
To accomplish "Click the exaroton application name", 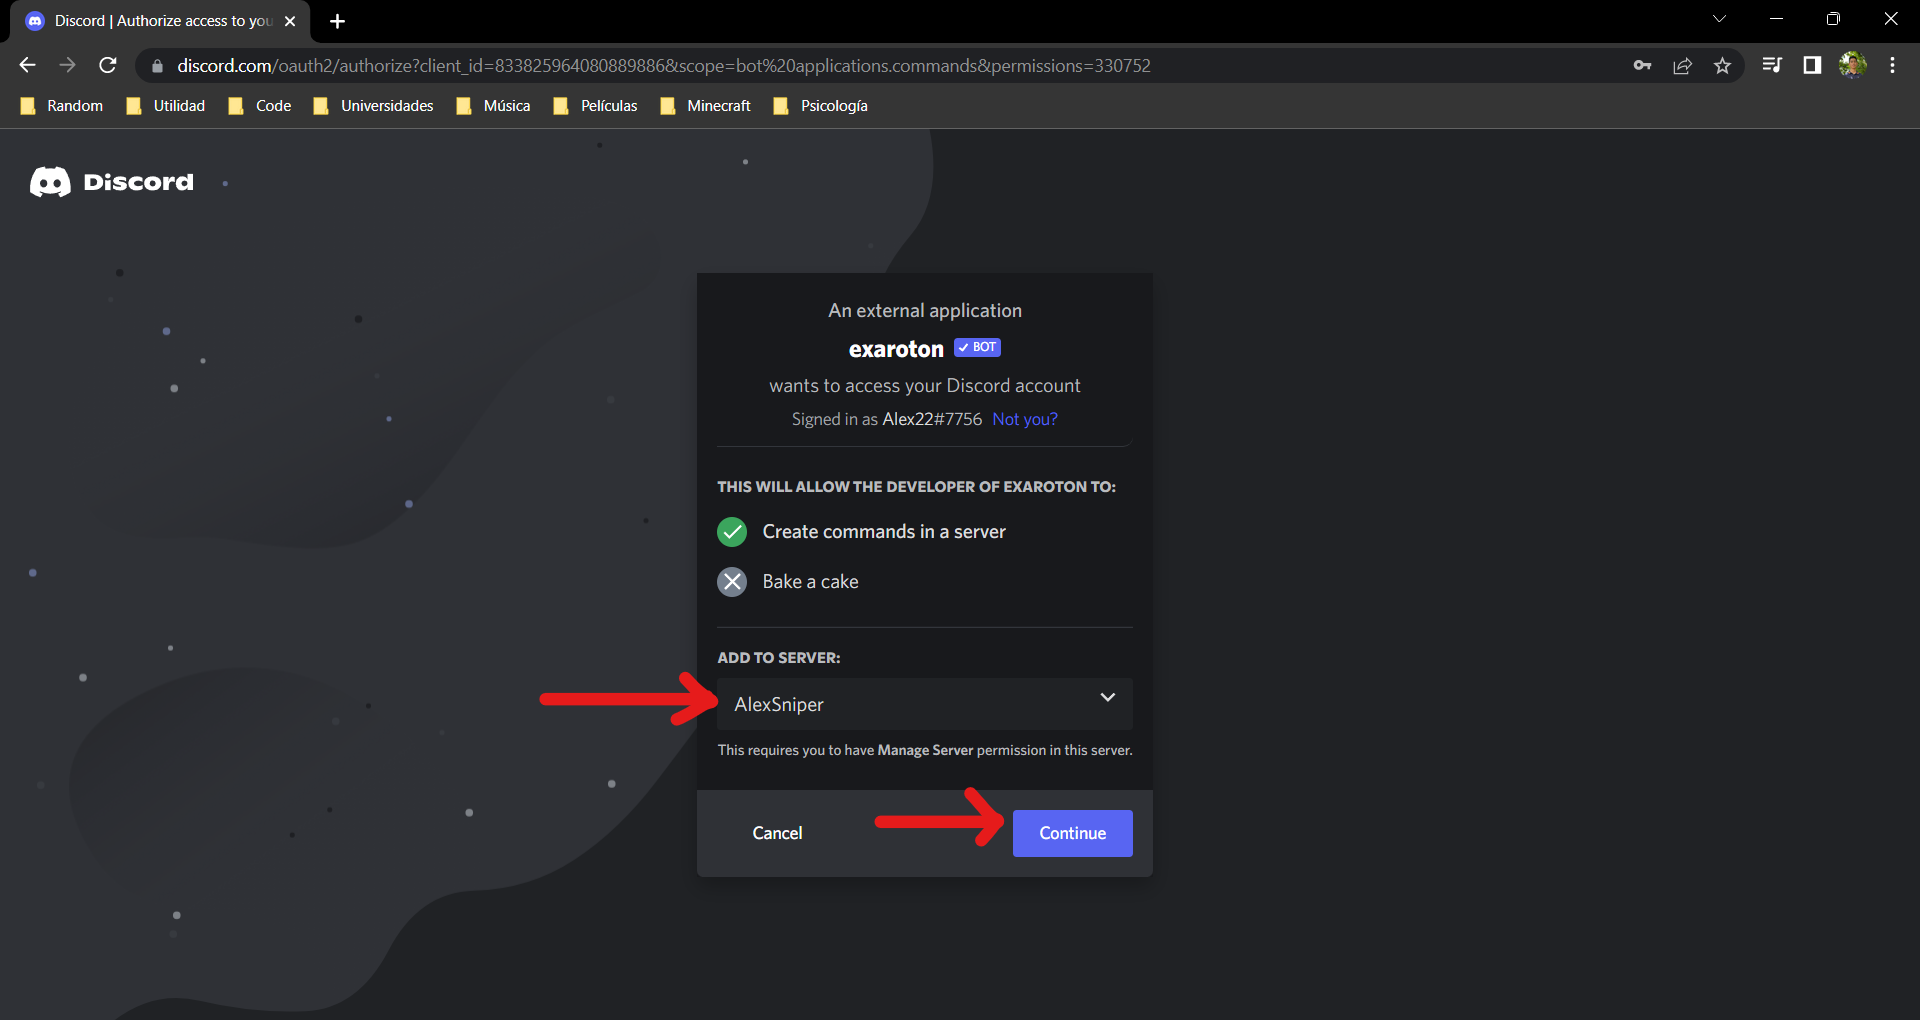I will [x=896, y=349].
